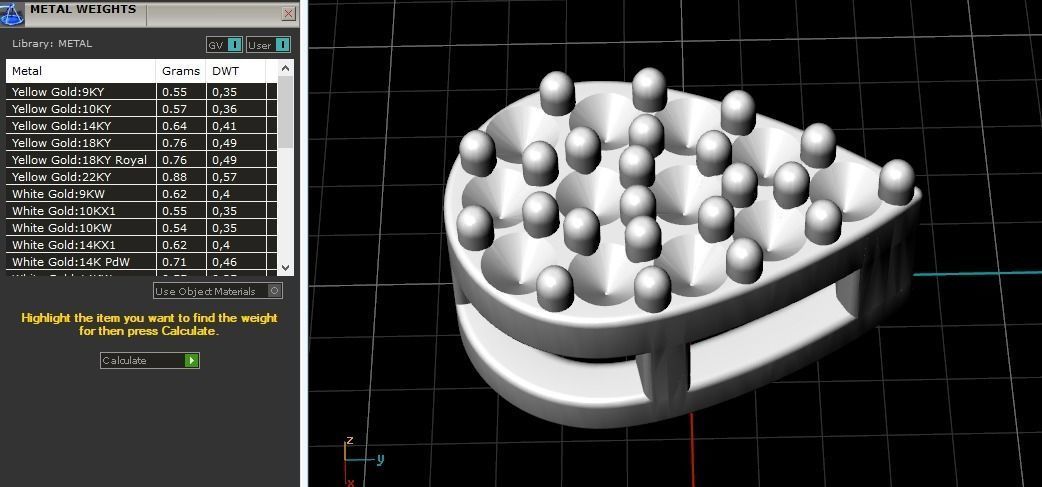The width and height of the screenshot is (1042, 487).
Task: Click the scroll down arrow in metal list
Action: tap(286, 268)
